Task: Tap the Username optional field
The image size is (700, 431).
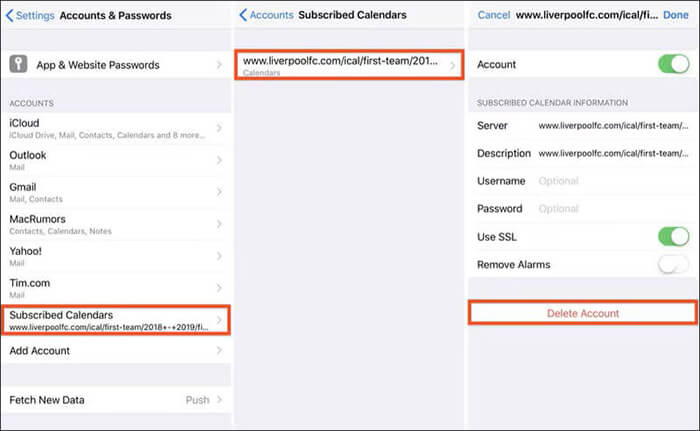Action: (x=613, y=181)
